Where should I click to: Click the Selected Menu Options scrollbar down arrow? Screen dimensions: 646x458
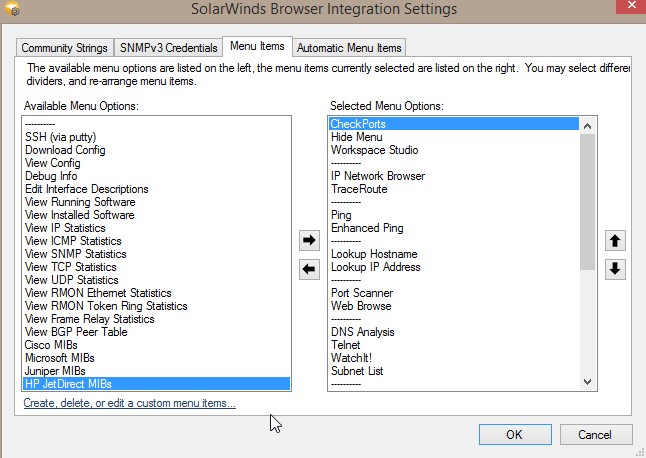pyautogui.click(x=587, y=382)
